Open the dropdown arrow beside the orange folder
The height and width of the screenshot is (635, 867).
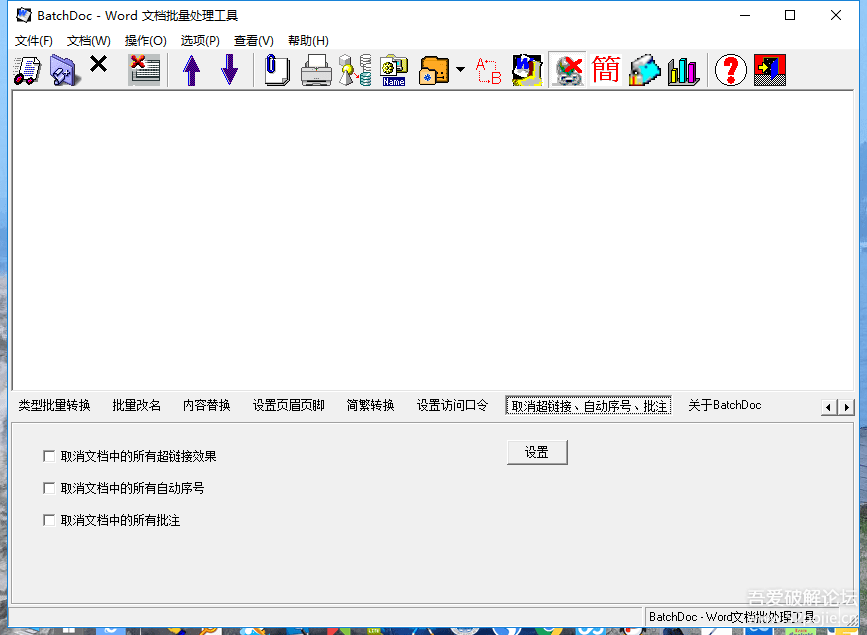coord(460,70)
